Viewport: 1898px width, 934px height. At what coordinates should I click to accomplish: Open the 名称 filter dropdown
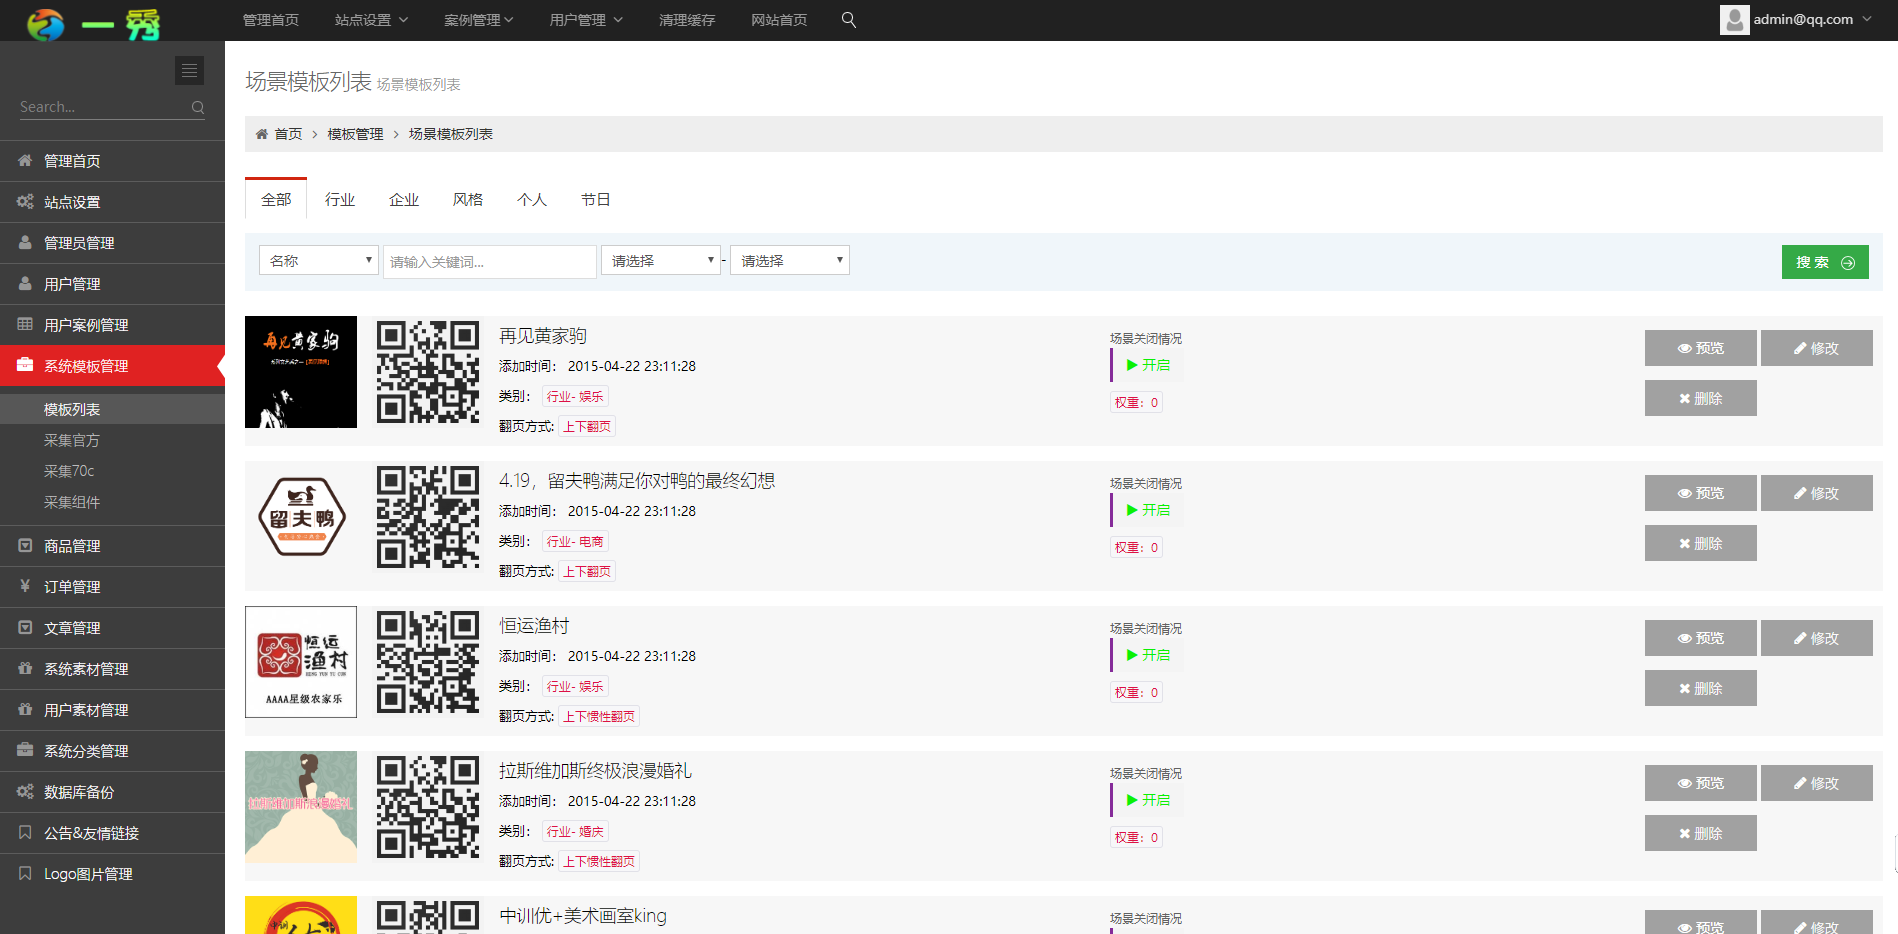point(318,260)
